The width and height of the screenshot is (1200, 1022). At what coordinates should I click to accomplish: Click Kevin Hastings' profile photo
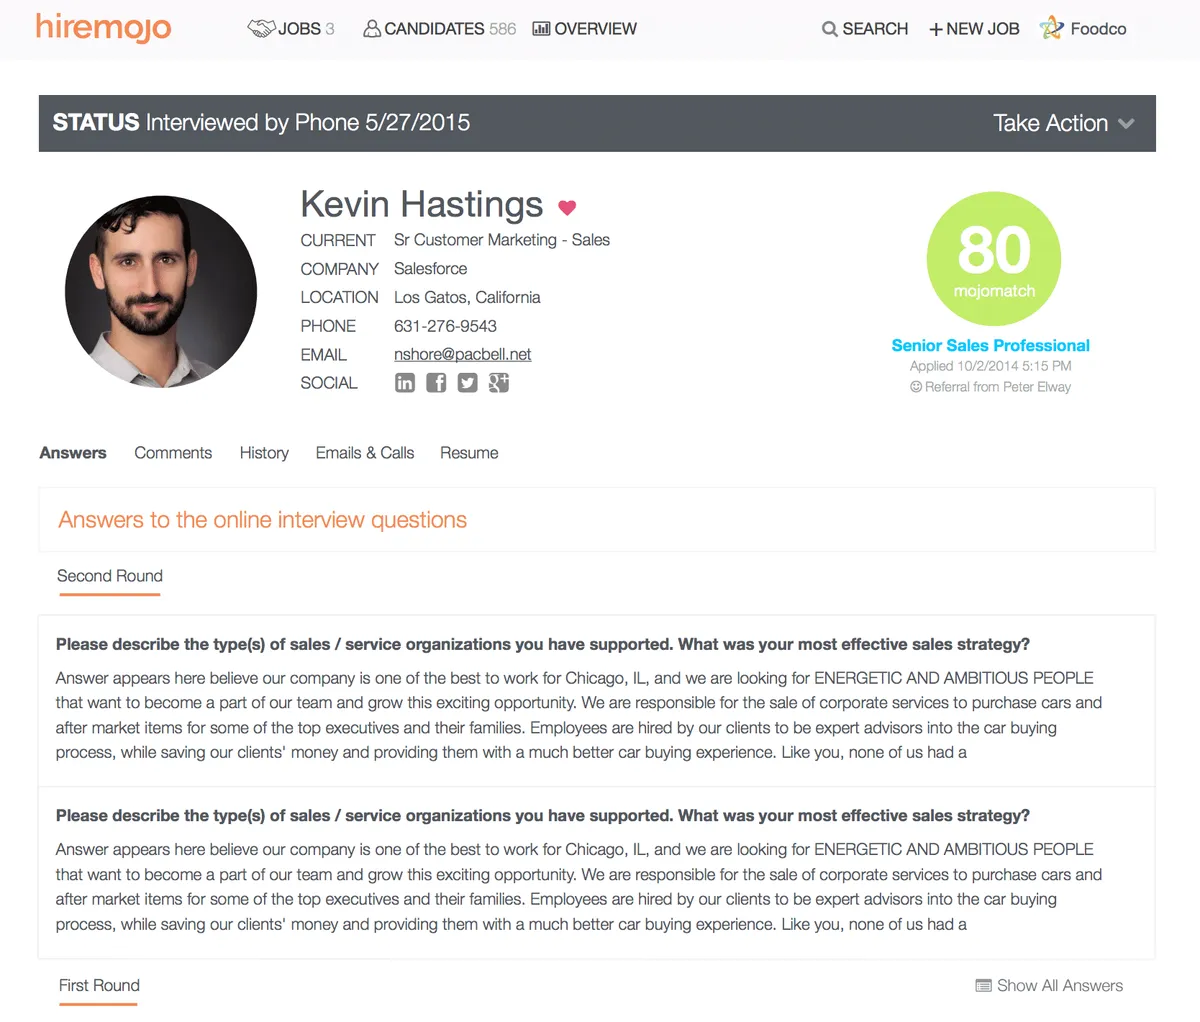pyautogui.click(x=161, y=291)
